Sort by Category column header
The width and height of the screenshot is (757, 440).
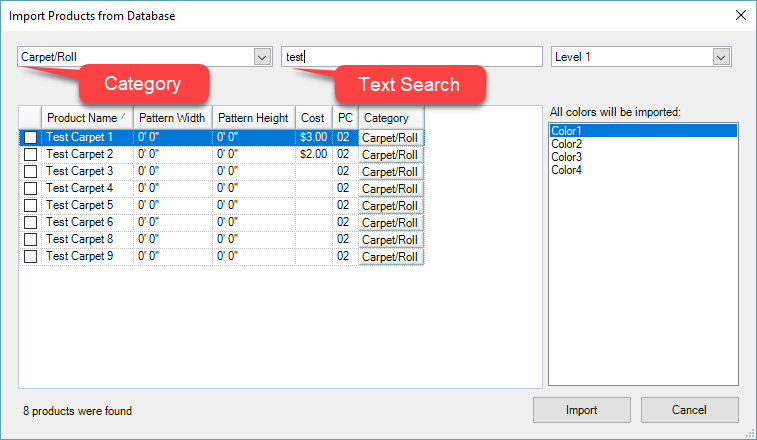391,118
